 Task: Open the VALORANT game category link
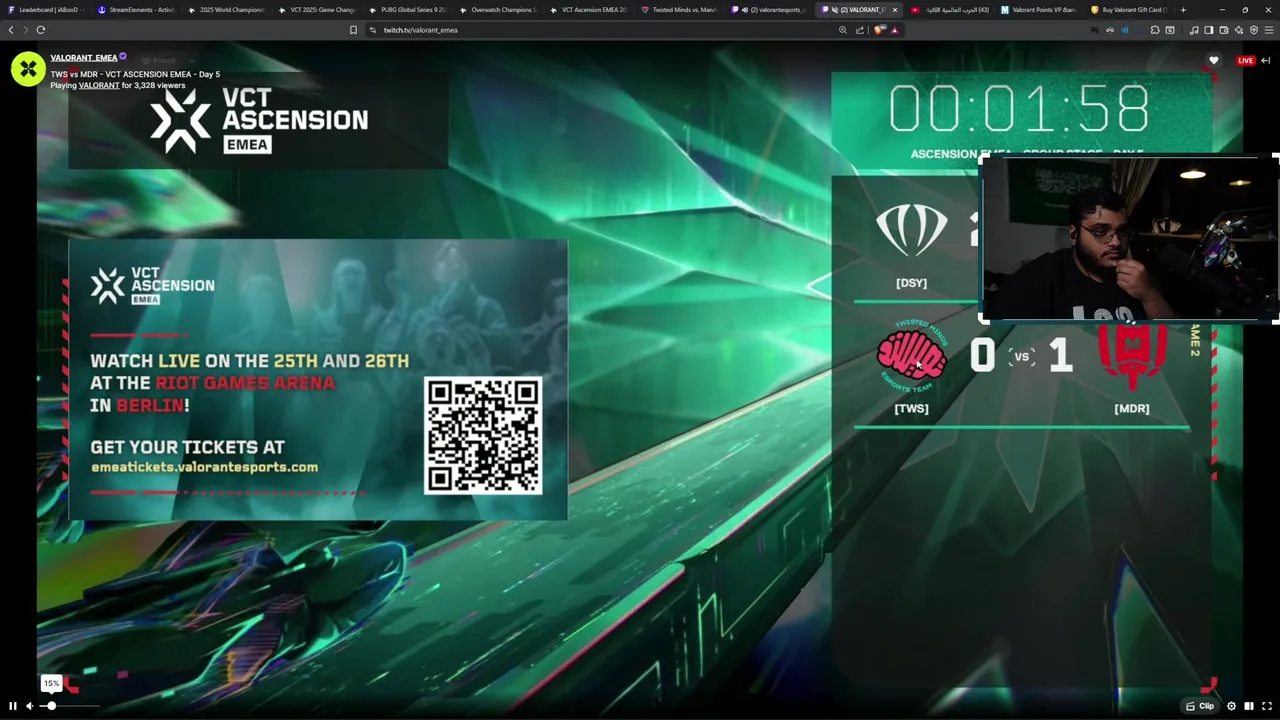tap(99, 85)
